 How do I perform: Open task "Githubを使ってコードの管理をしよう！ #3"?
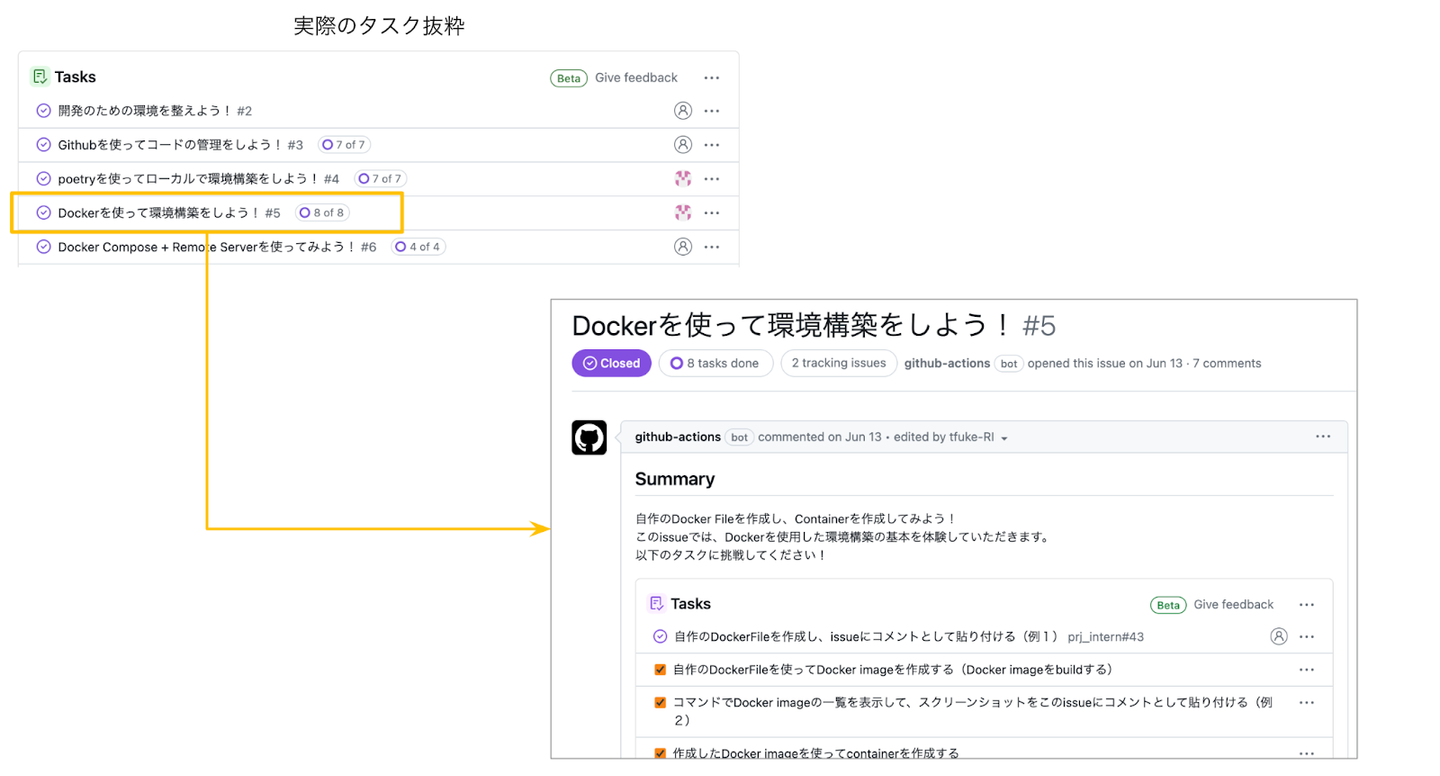181,145
